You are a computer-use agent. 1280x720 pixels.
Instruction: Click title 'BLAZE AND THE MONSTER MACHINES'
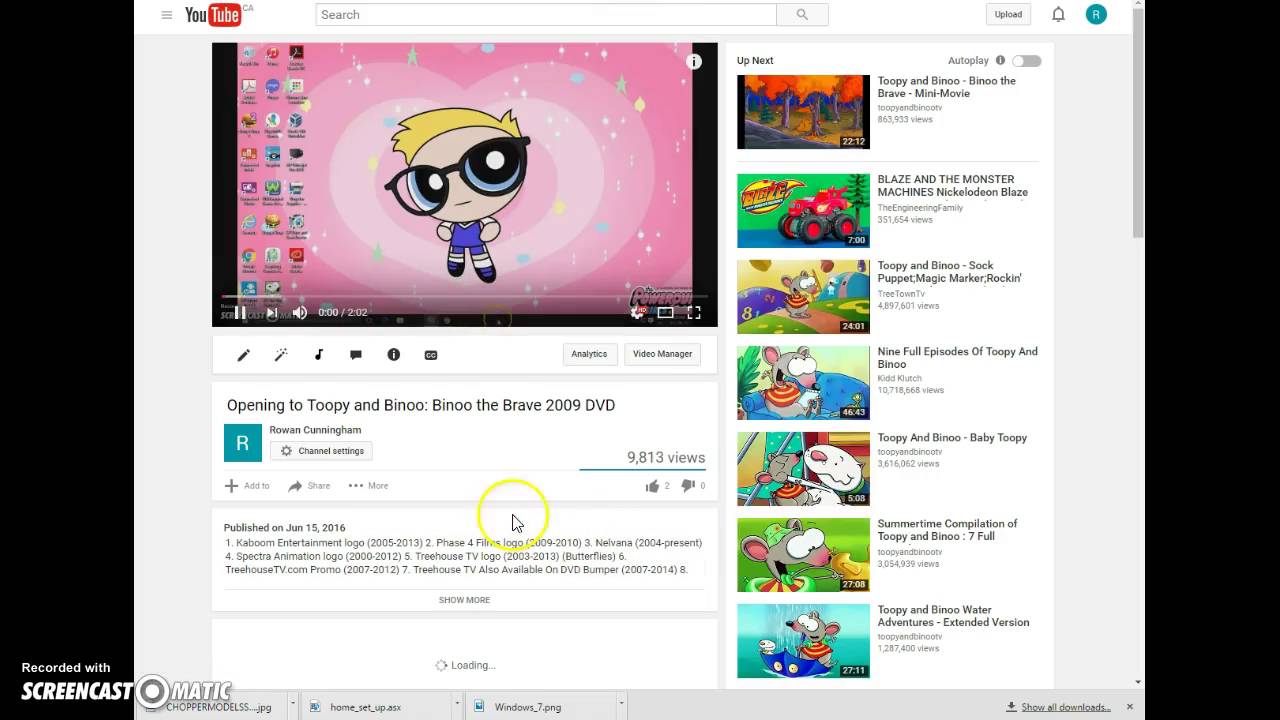tap(952, 186)
